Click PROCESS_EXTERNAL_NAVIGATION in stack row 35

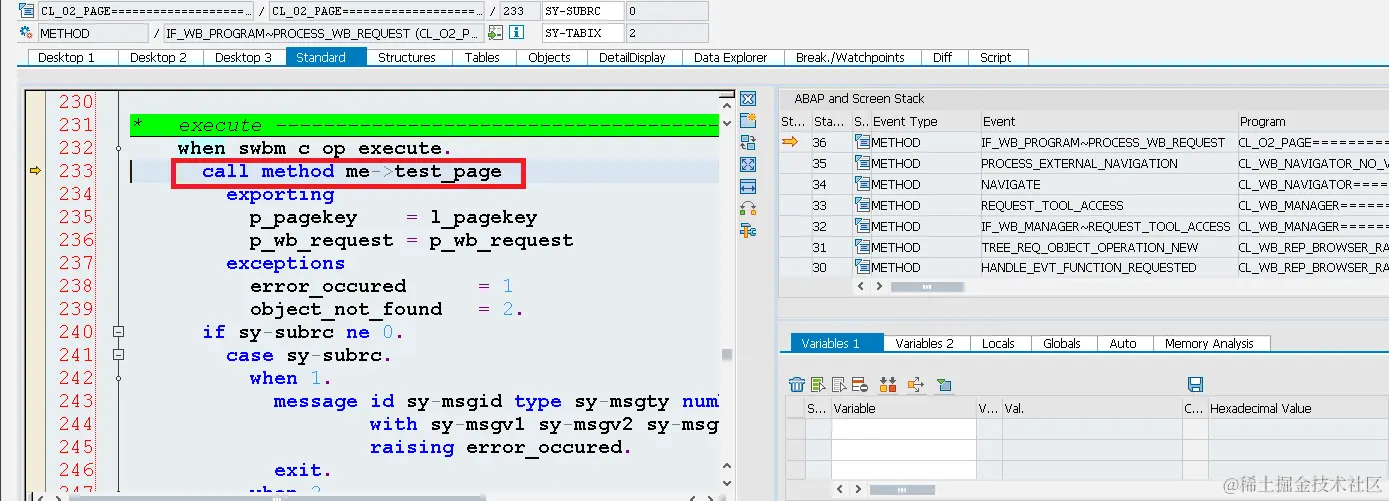coord(1079,163)
